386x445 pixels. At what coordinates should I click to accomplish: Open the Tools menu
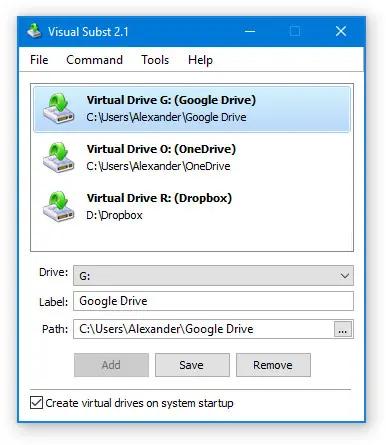pos(155,60)
